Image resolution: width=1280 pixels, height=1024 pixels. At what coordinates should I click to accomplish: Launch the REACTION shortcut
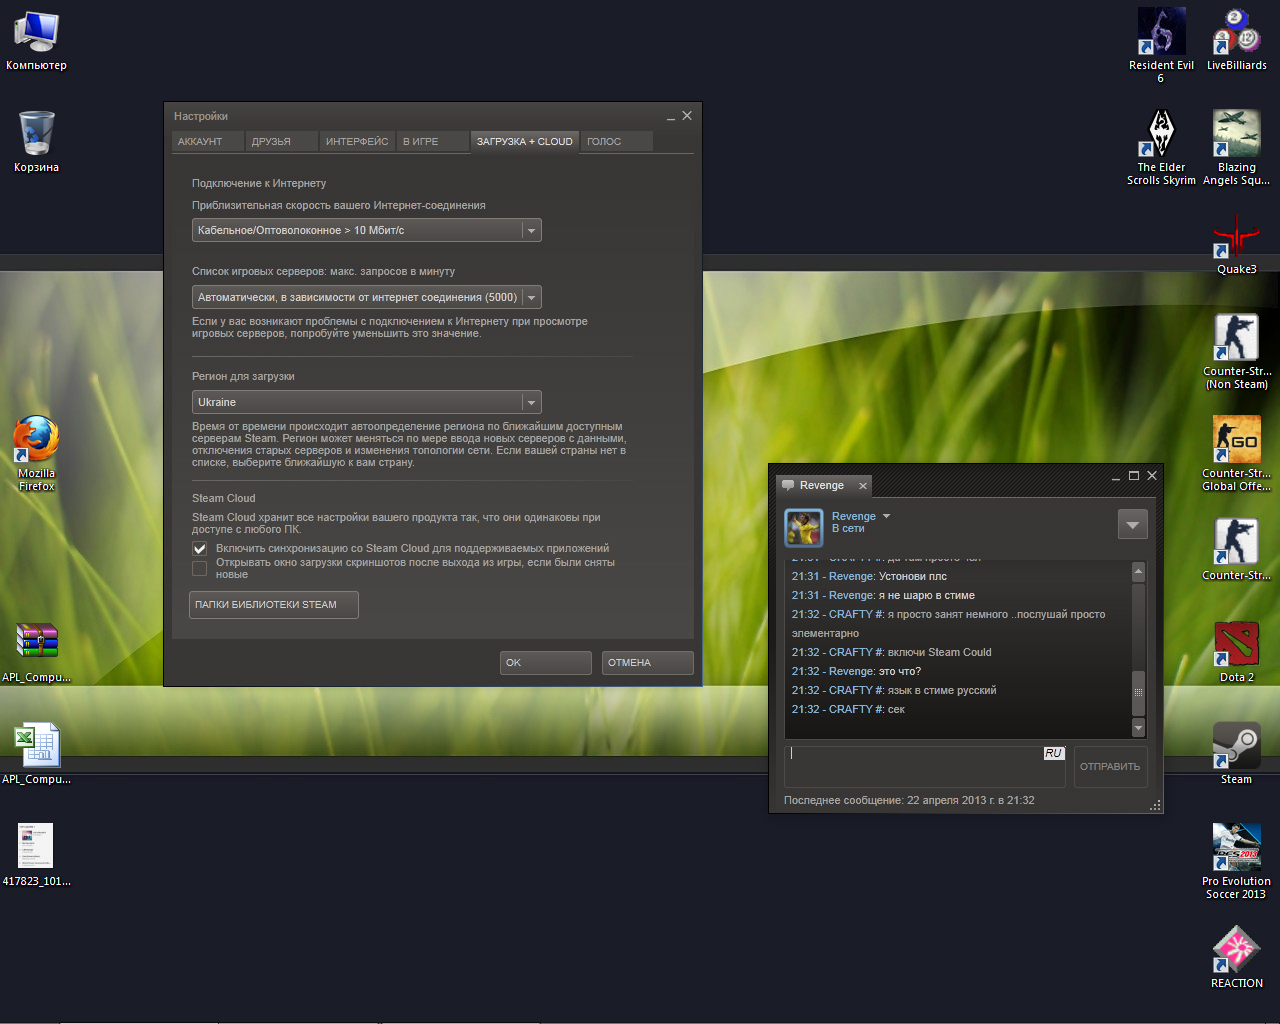pos(1237,957)
